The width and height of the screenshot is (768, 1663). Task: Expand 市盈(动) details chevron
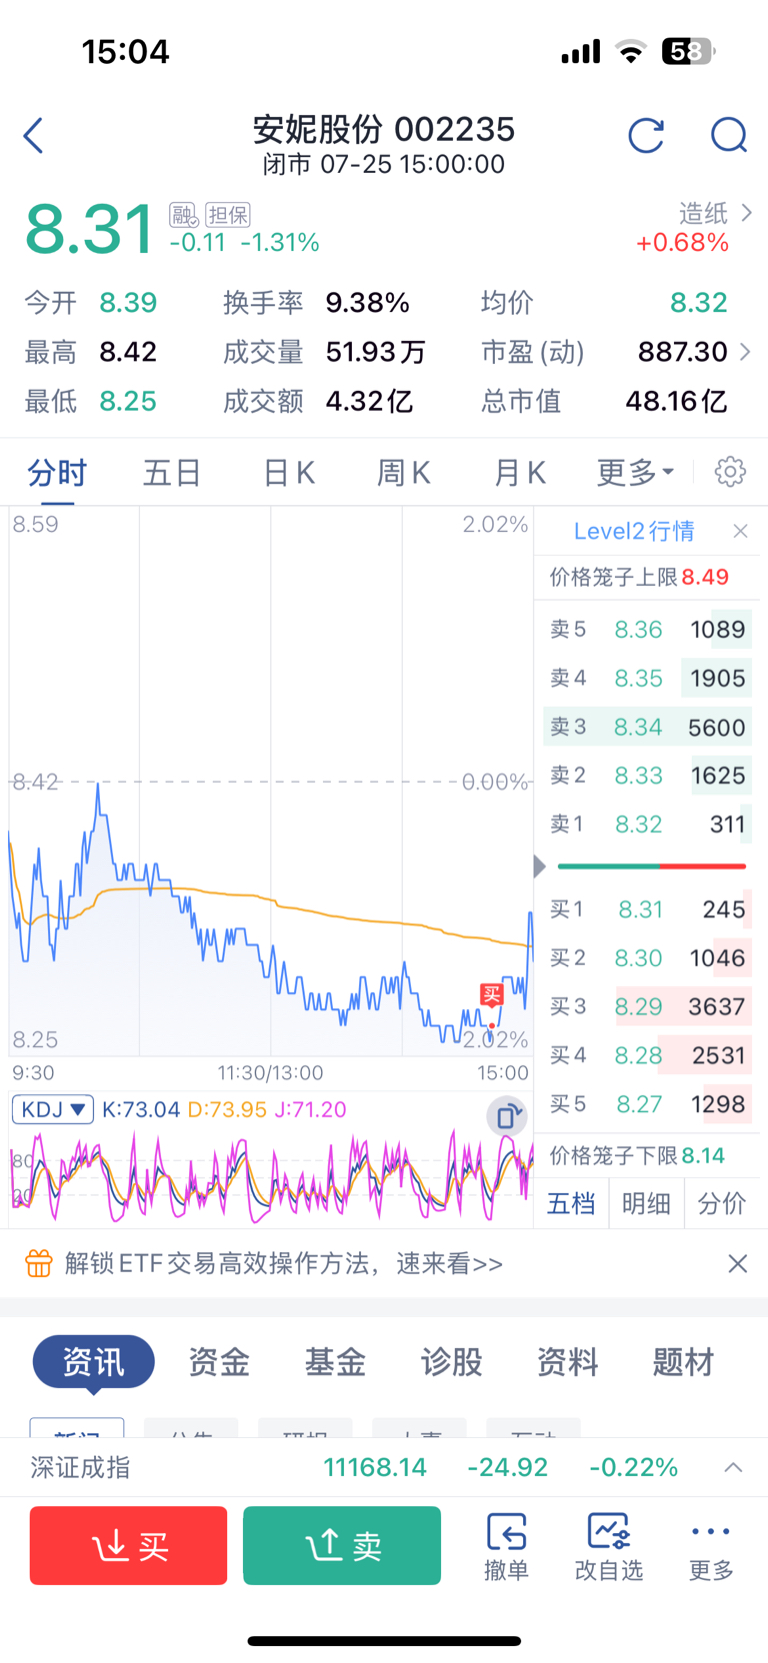click(x=745, y=352)
